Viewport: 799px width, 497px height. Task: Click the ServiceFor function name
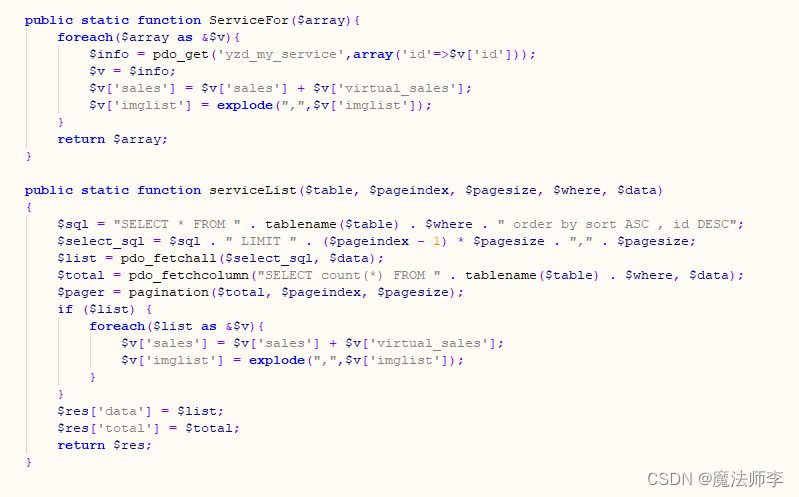[249, 20]
